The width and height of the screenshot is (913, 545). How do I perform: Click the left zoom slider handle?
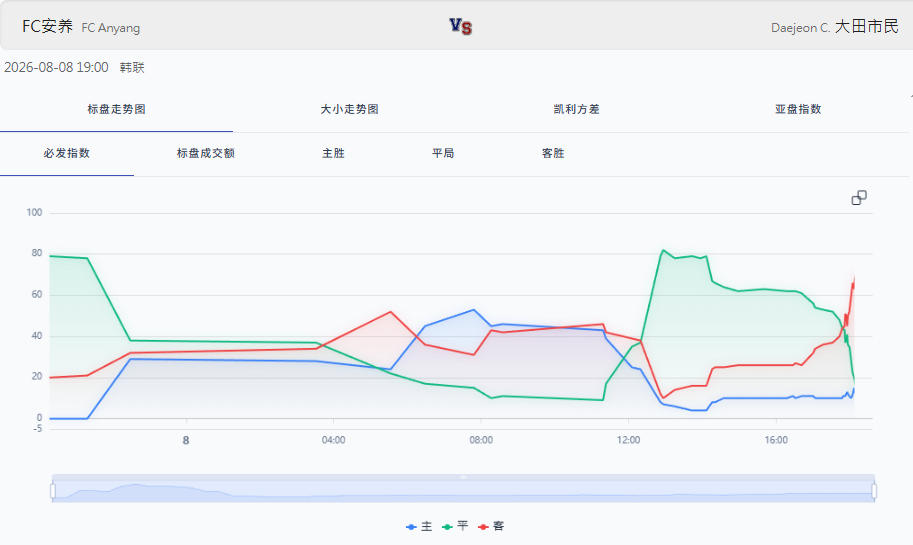tap(53, 491)
